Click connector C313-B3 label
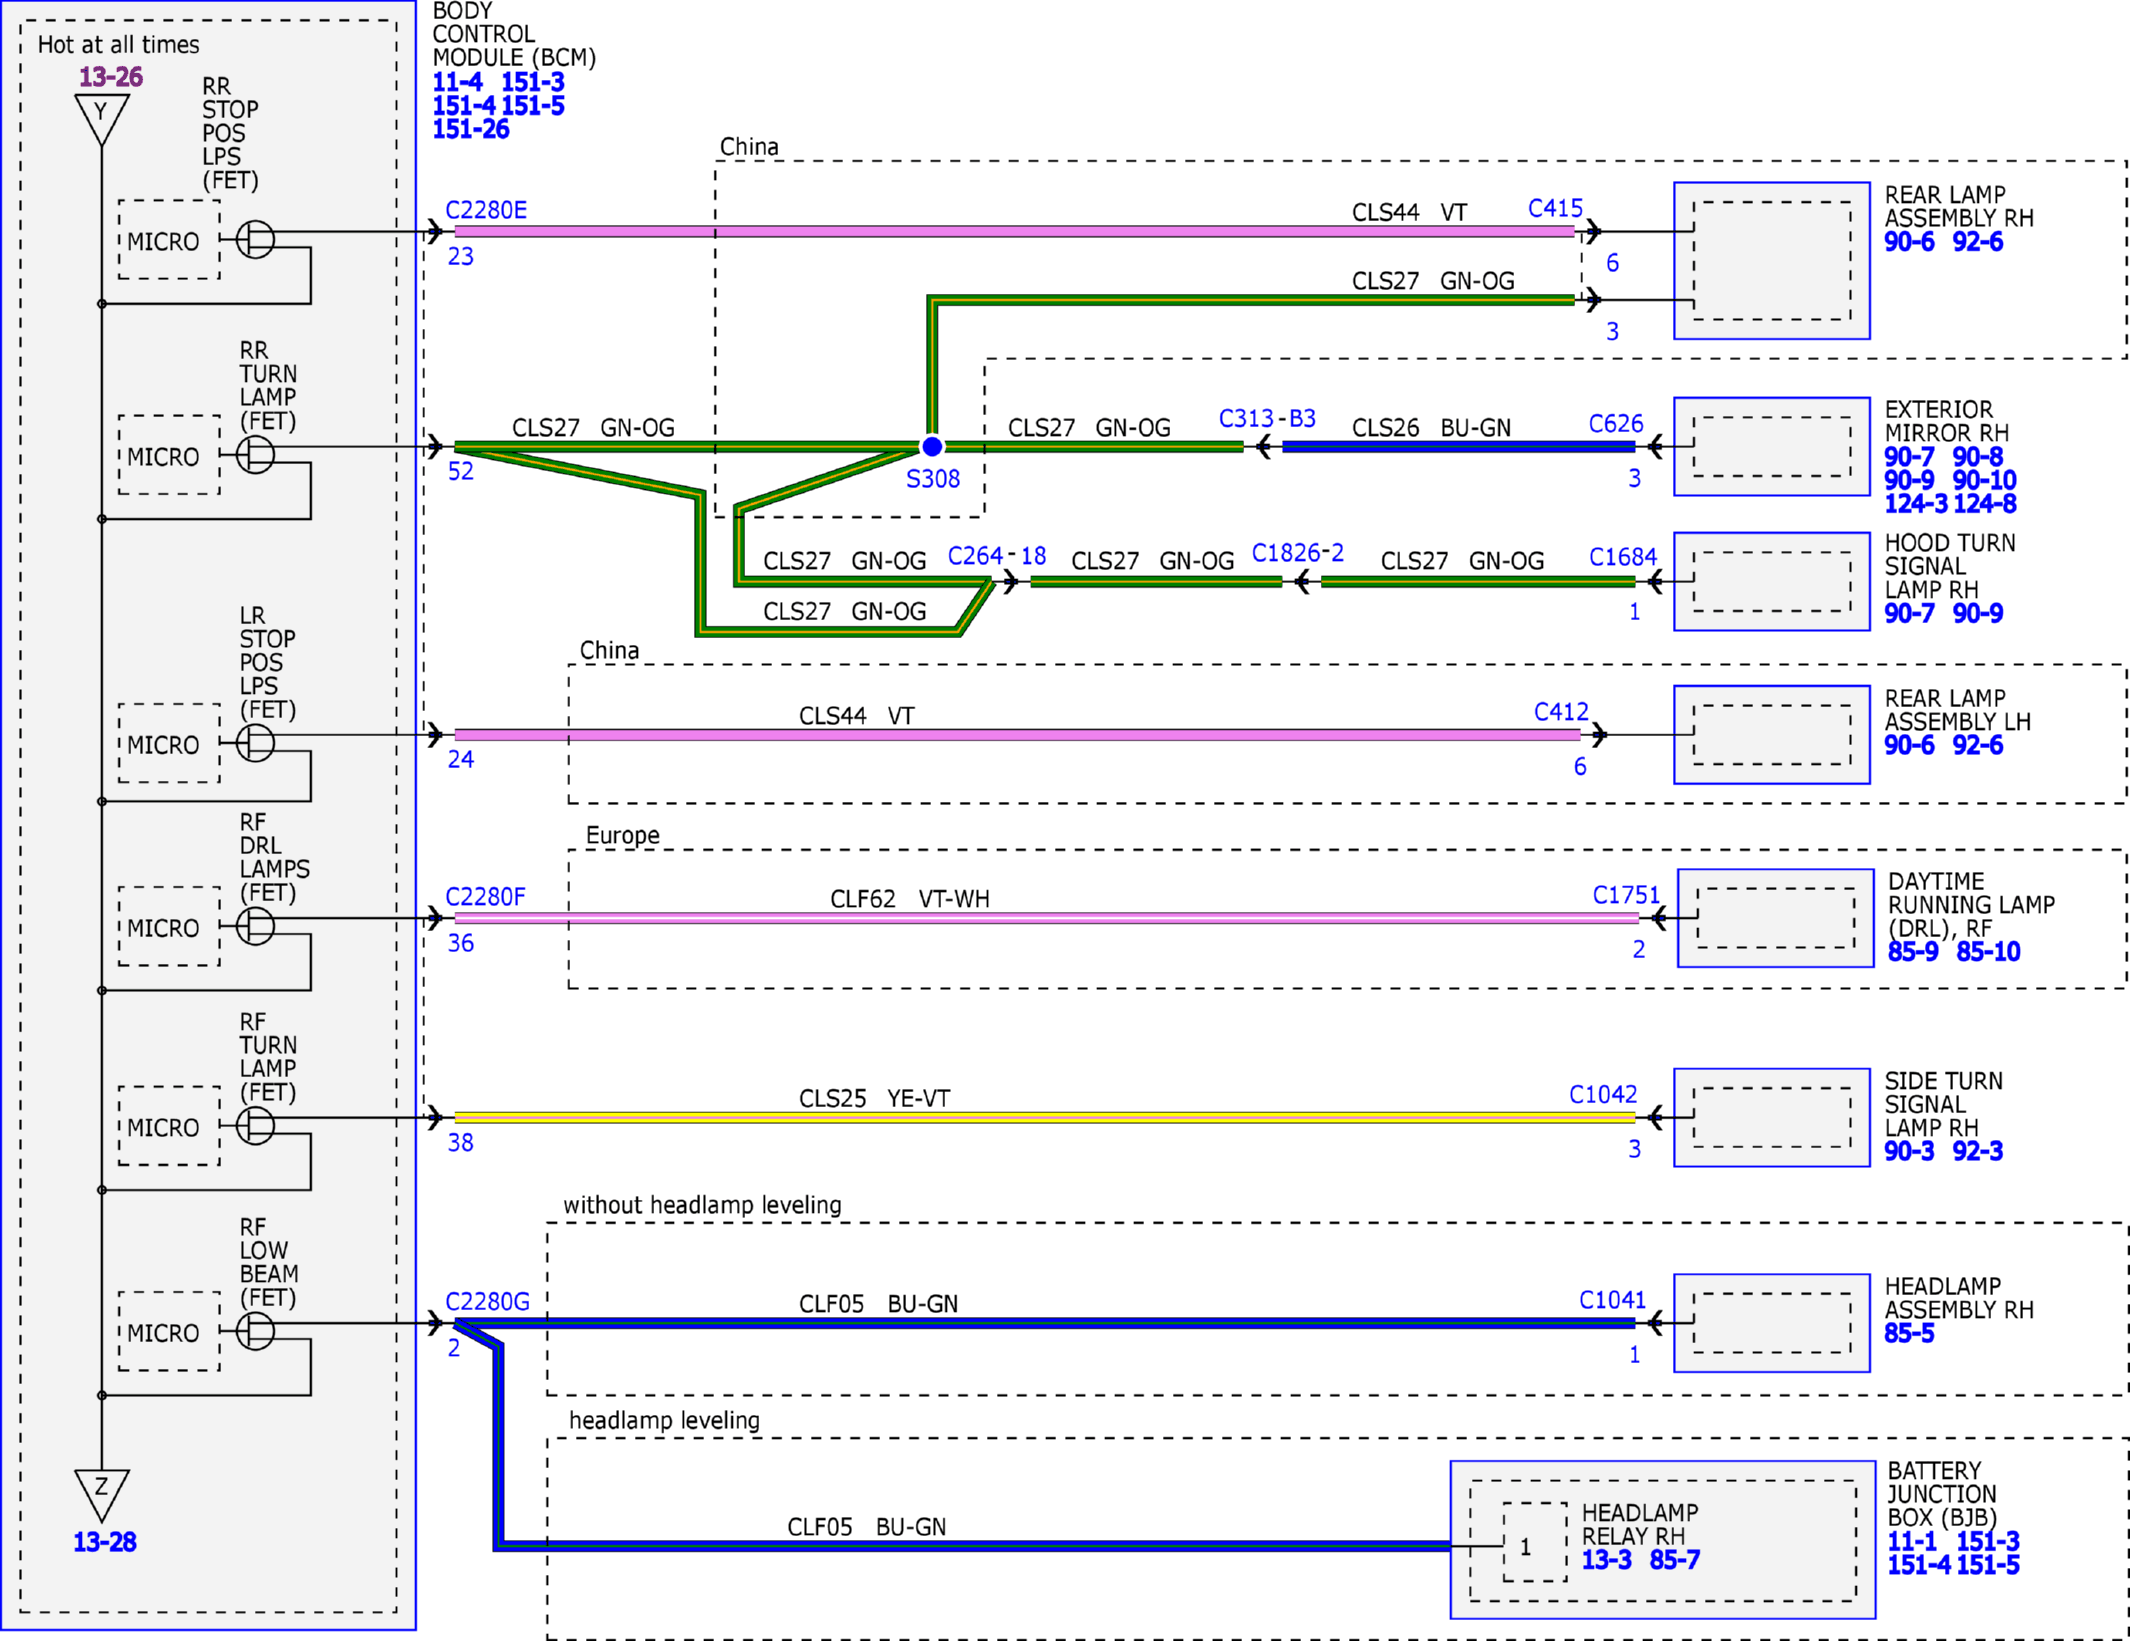 pyautogui.click(x=1267, y=418)
